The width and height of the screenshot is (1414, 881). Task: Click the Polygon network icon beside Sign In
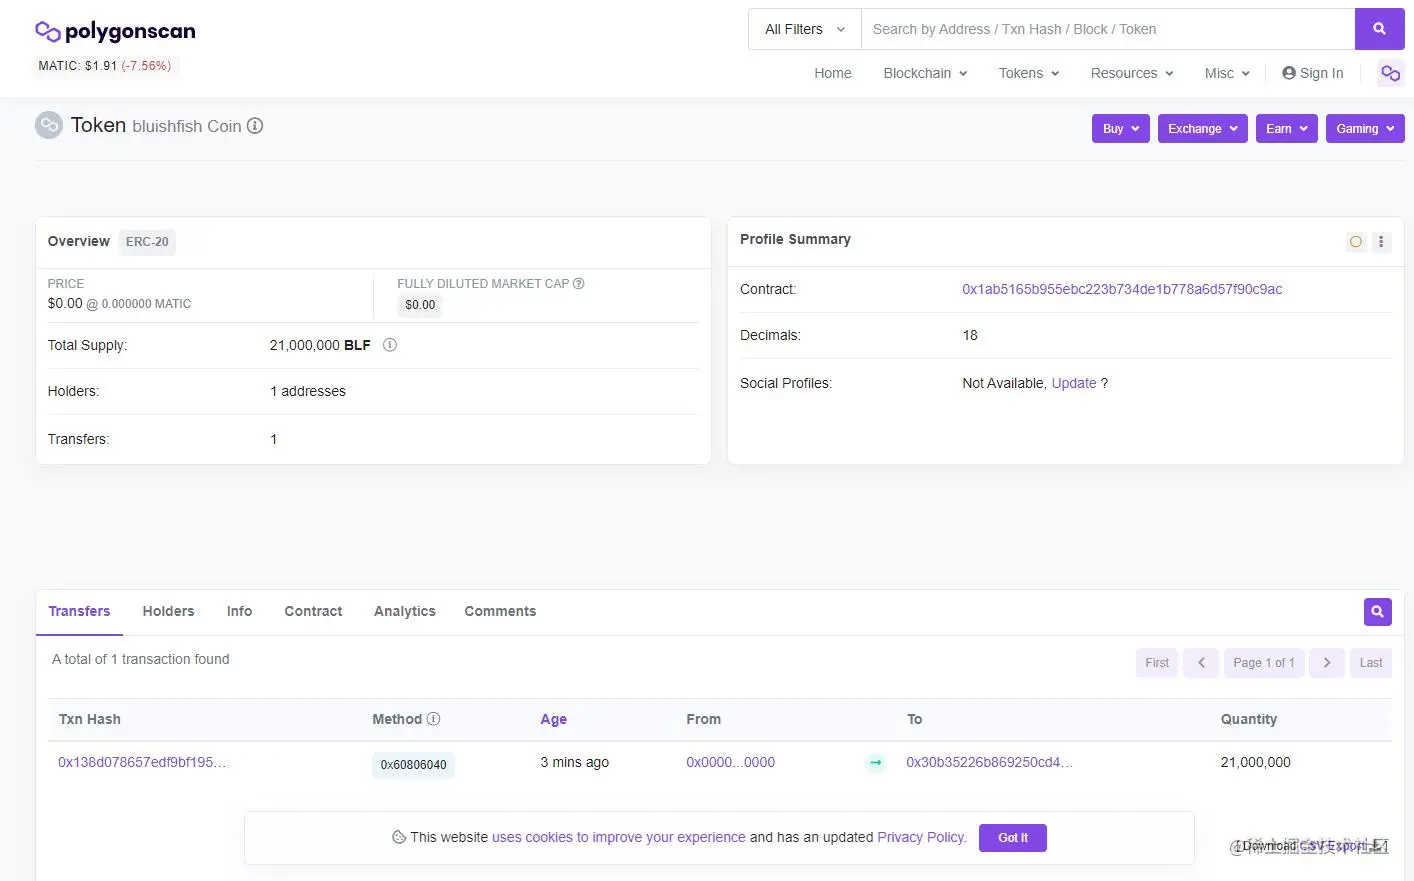coord(1390,73)
